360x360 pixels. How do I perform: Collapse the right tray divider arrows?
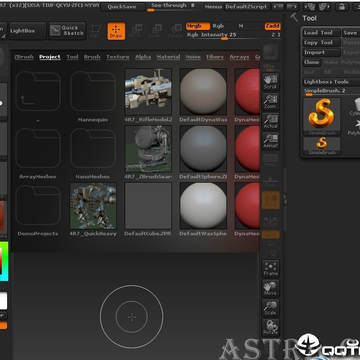[285, 199]
